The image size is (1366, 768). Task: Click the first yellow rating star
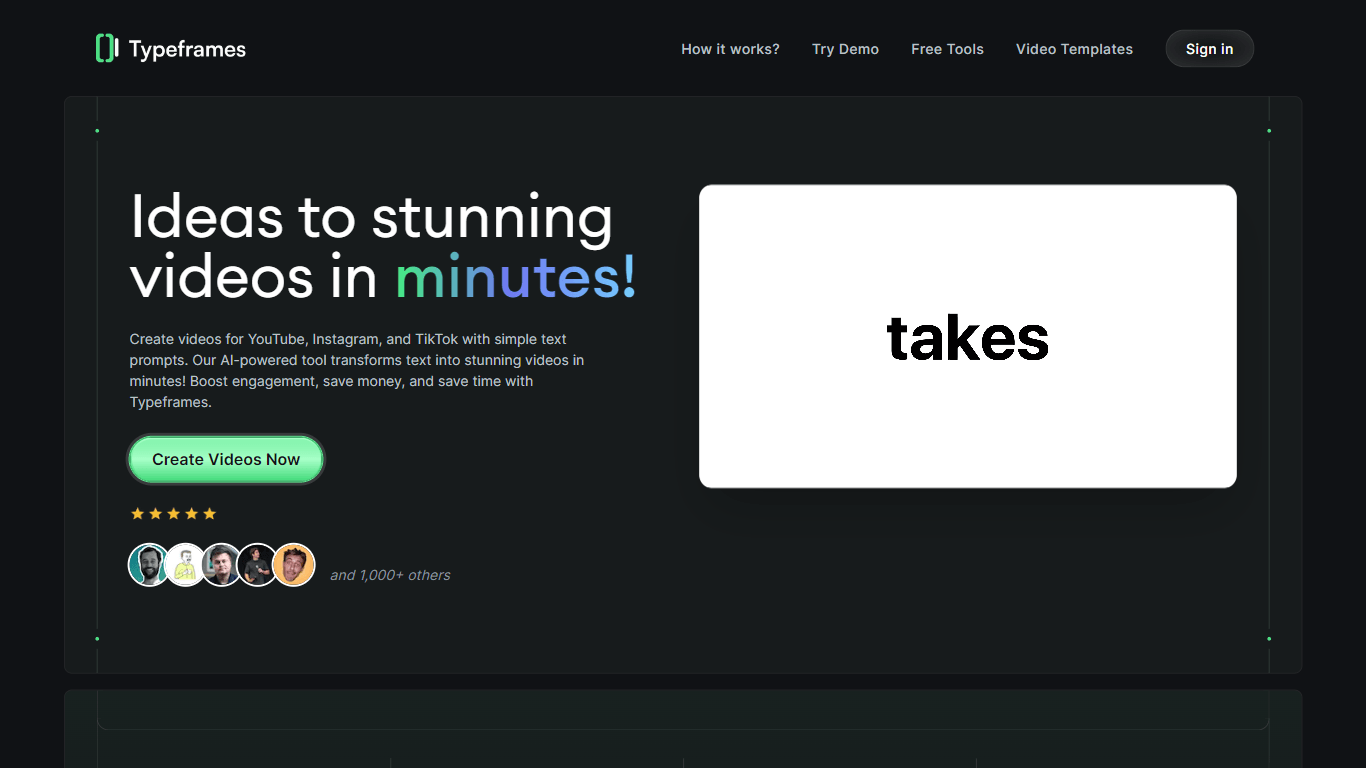coord(138,514)
